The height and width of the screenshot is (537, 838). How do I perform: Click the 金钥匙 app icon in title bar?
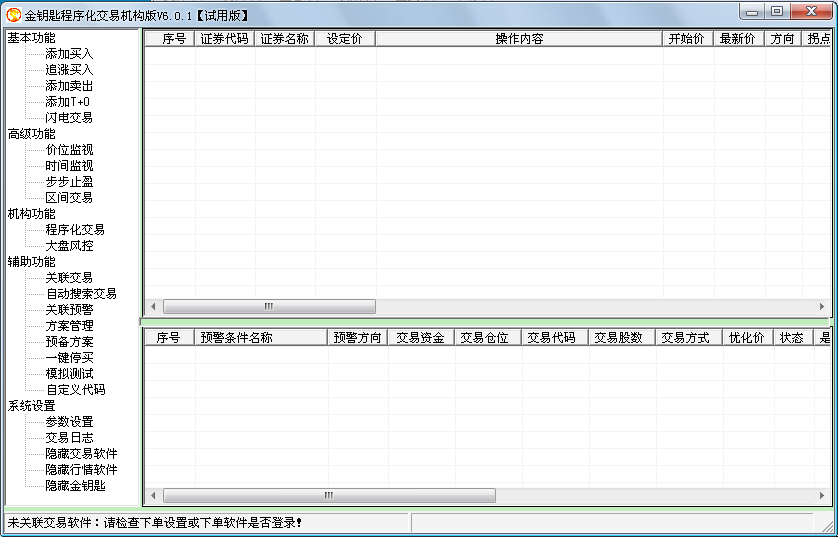point(13,15)
